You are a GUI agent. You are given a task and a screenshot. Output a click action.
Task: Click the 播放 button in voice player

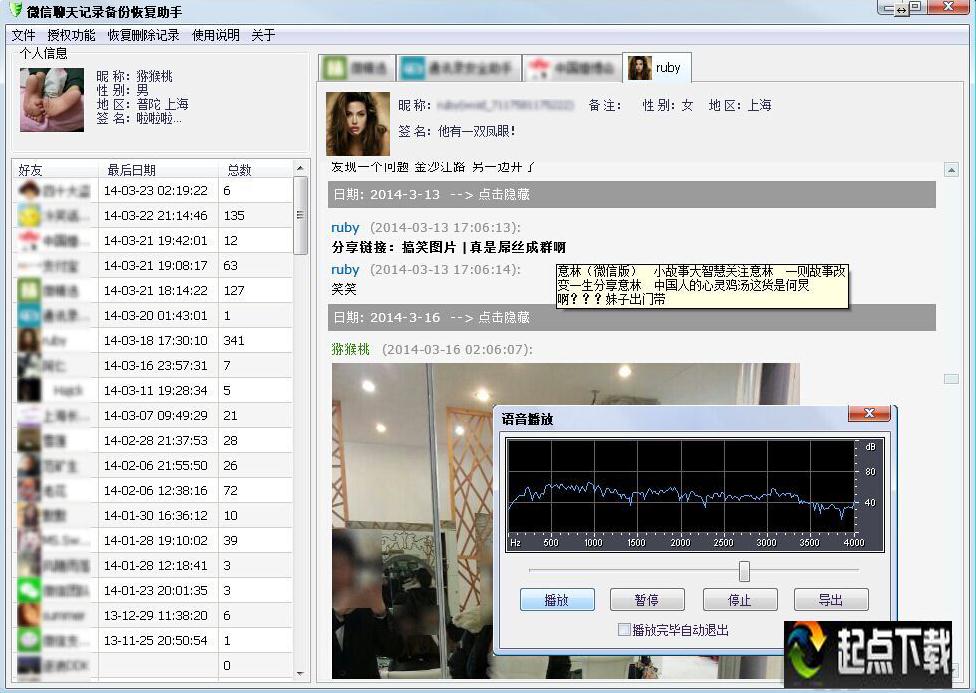pos(557,600)
